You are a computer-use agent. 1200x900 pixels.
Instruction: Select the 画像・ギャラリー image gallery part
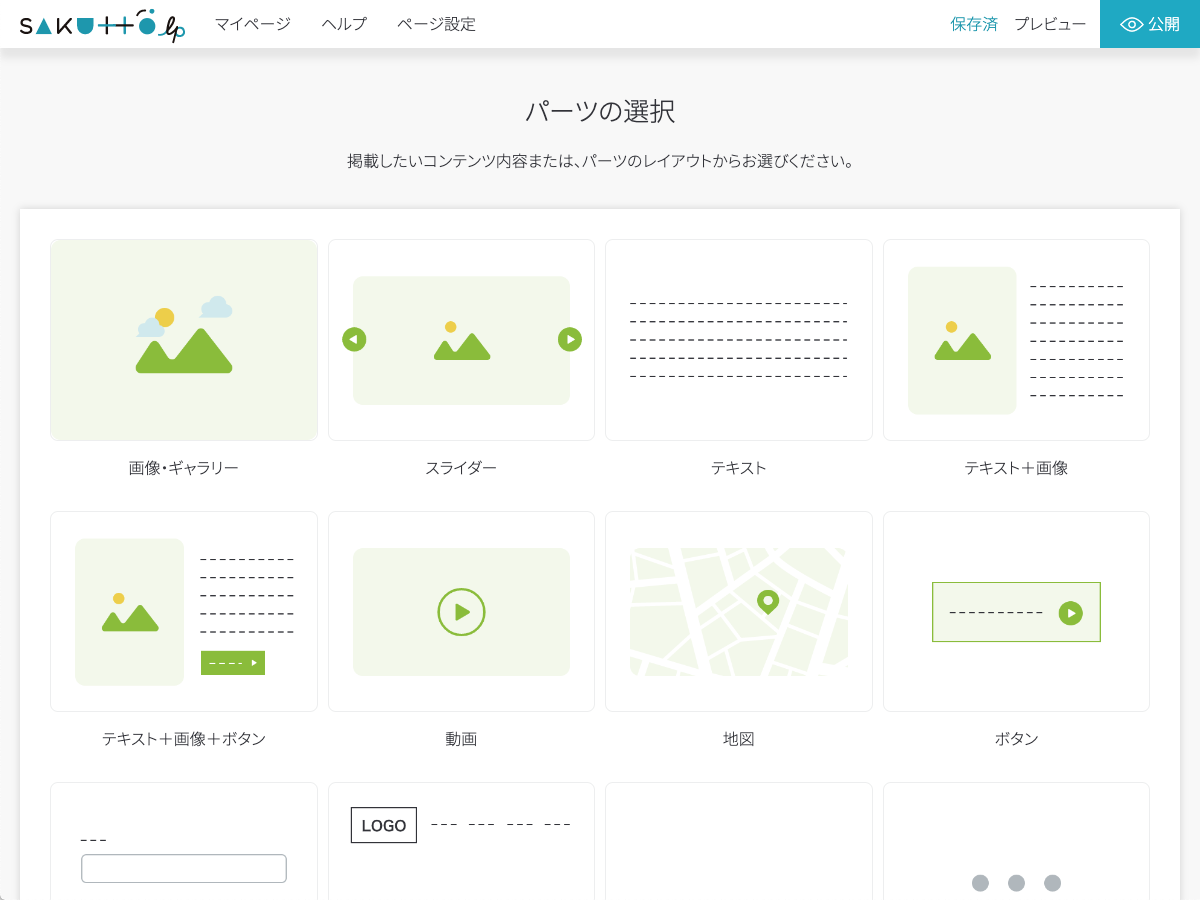point(184,340)
